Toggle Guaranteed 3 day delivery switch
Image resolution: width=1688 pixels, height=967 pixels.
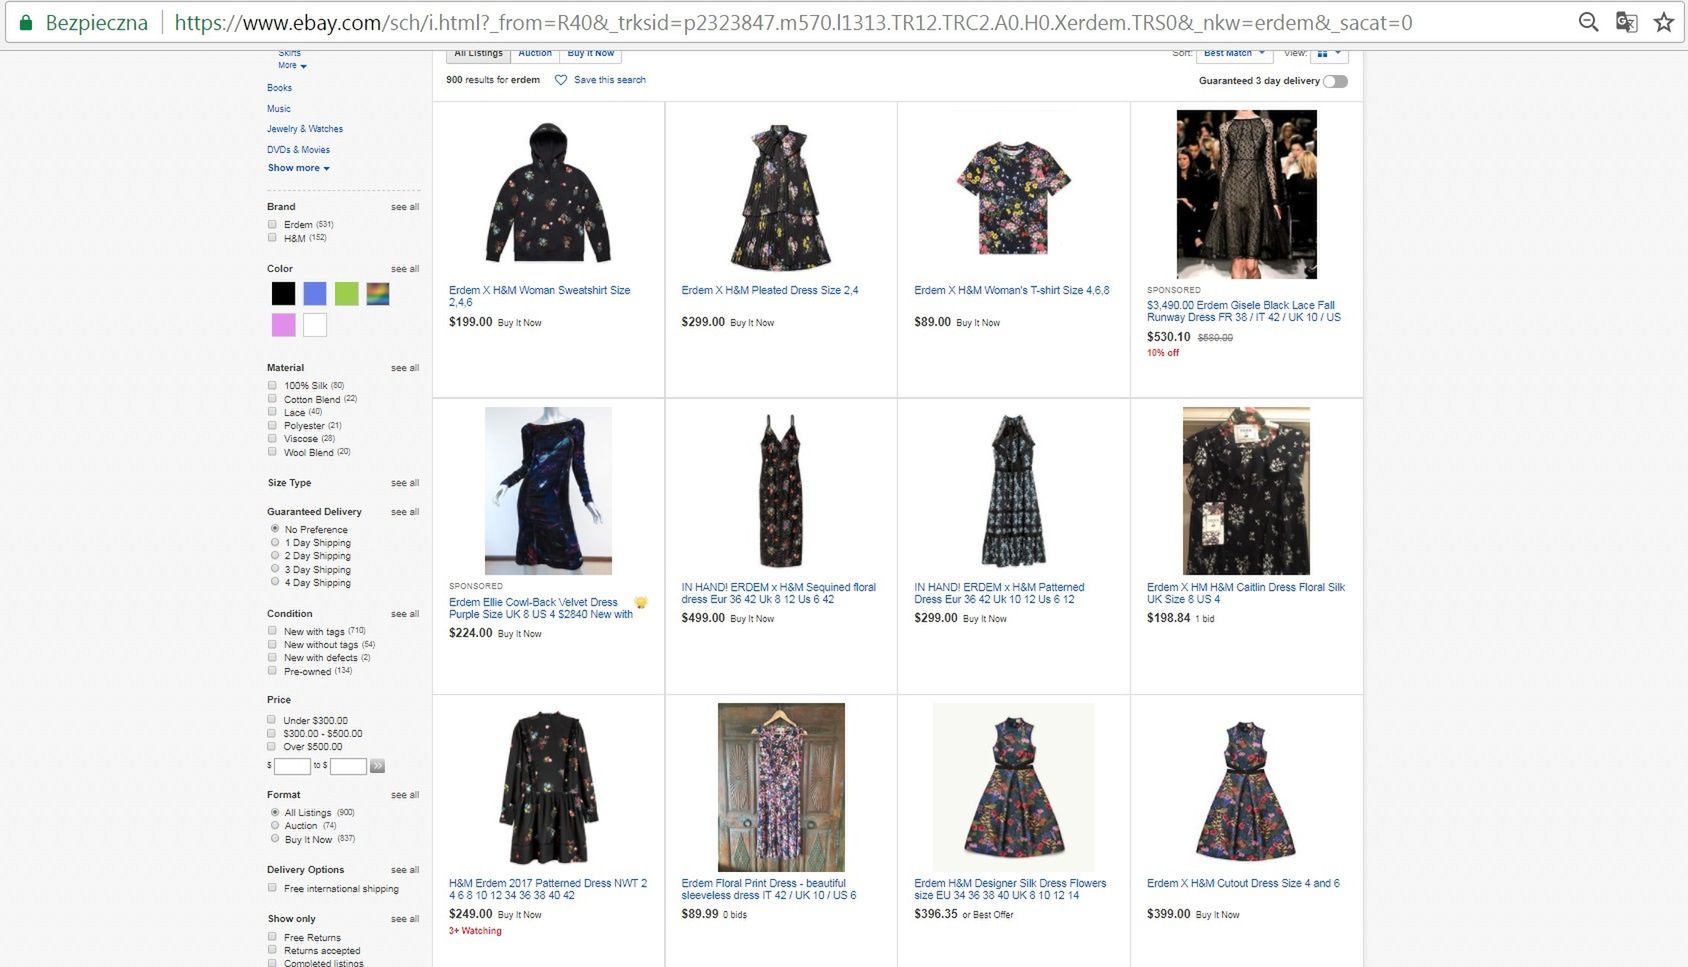1335,81
